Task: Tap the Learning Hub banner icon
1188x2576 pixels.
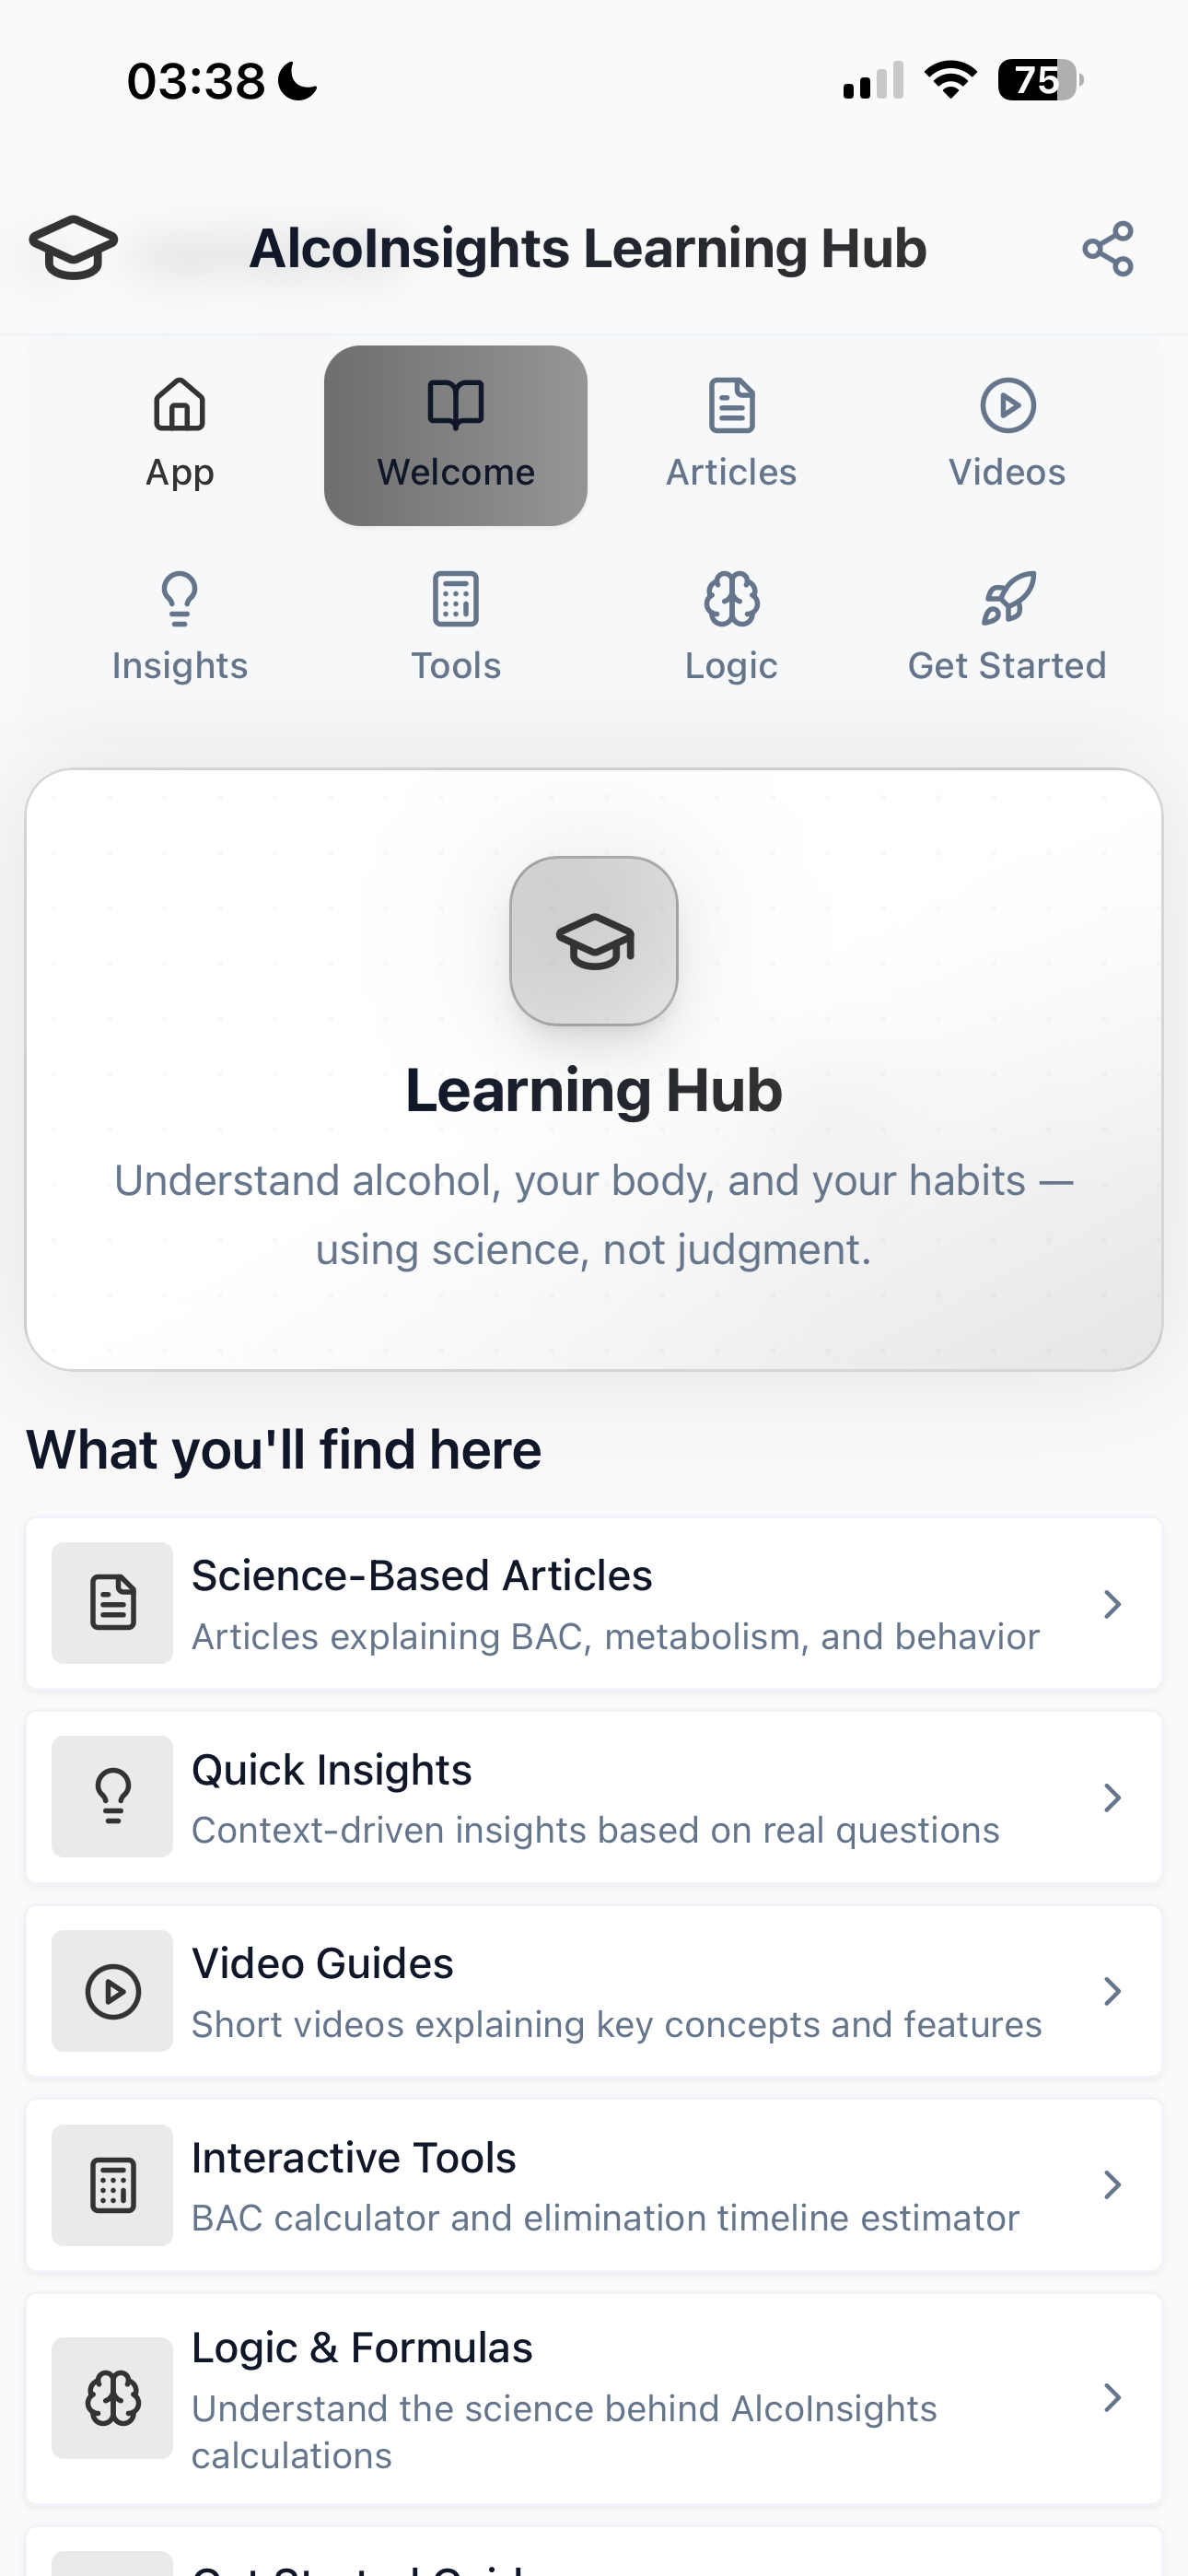Action: coord(594,941)
